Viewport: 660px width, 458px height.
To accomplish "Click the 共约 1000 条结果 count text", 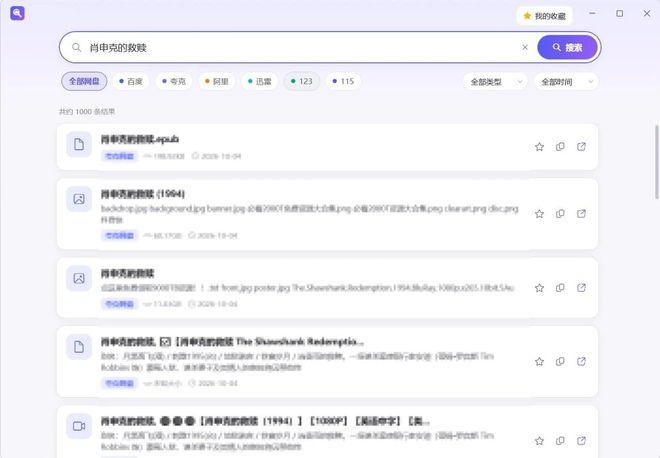I will pyautogui.click(x=87, y=112).
